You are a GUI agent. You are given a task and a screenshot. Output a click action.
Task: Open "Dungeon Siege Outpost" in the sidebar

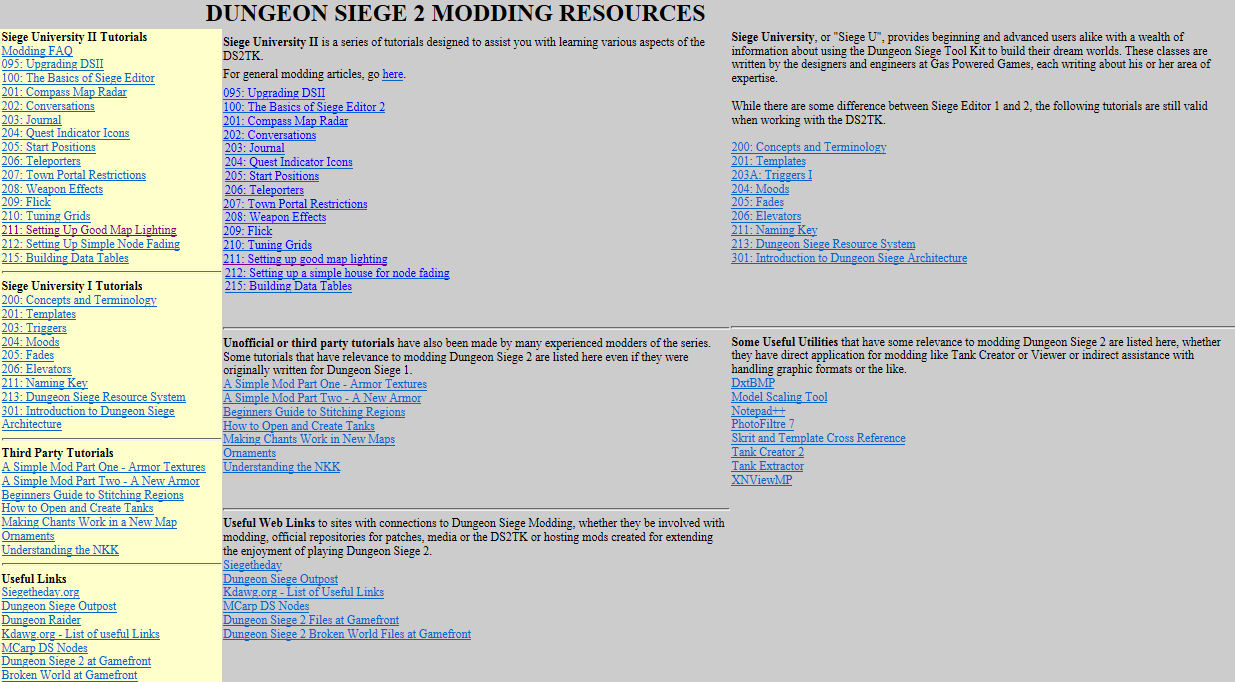click(x=59, y=606)
